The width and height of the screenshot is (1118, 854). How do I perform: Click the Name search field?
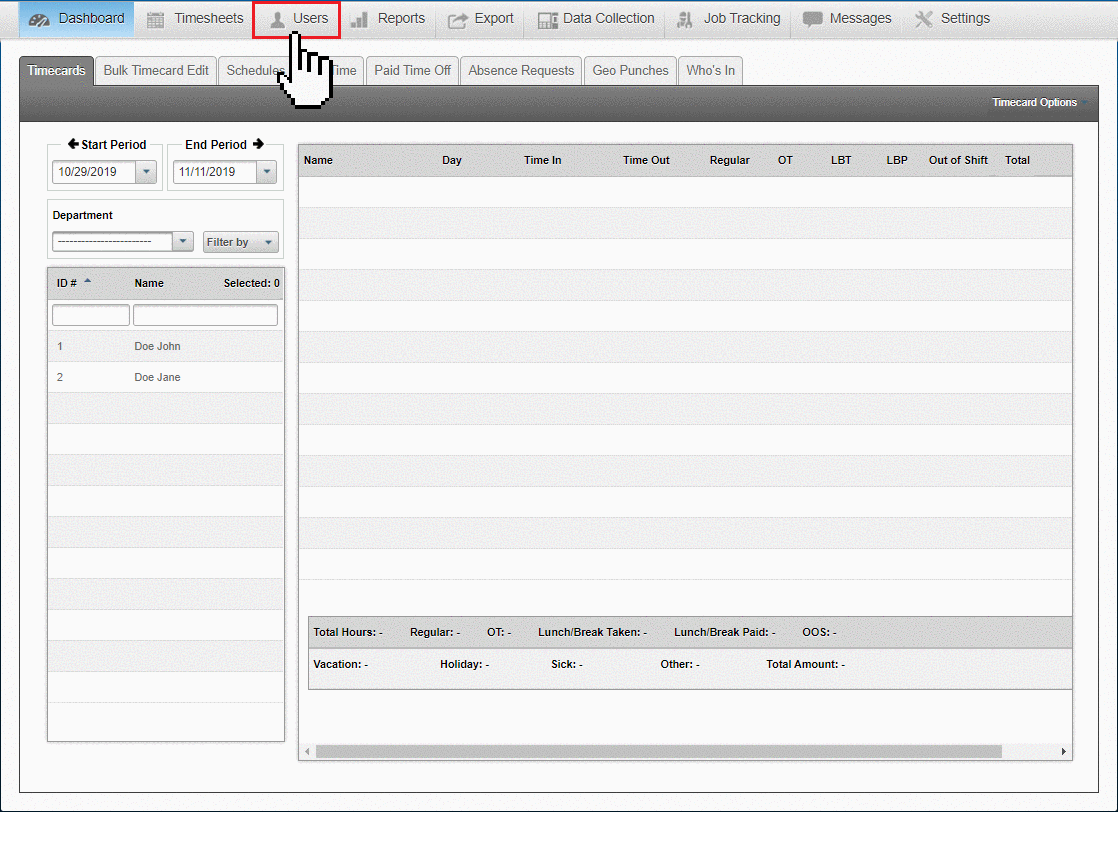(205, 314)
